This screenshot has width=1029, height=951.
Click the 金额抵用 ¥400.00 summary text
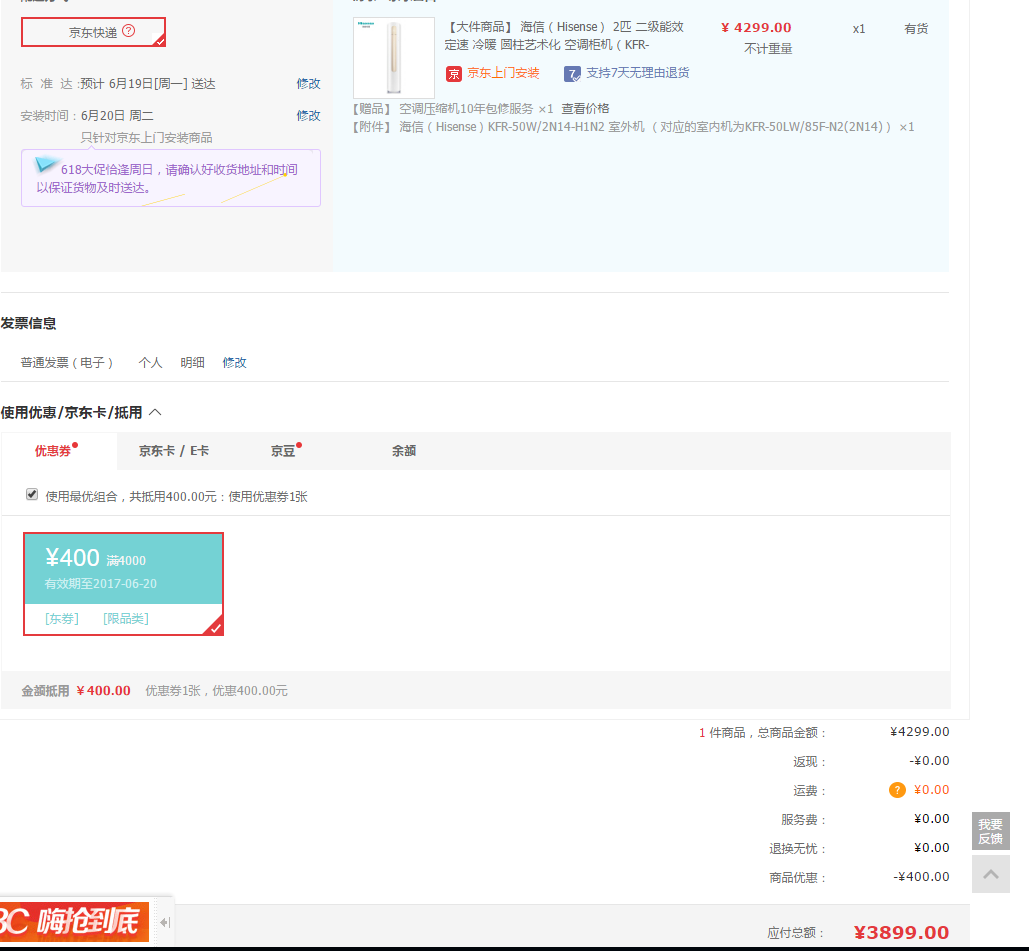(76, 690)
